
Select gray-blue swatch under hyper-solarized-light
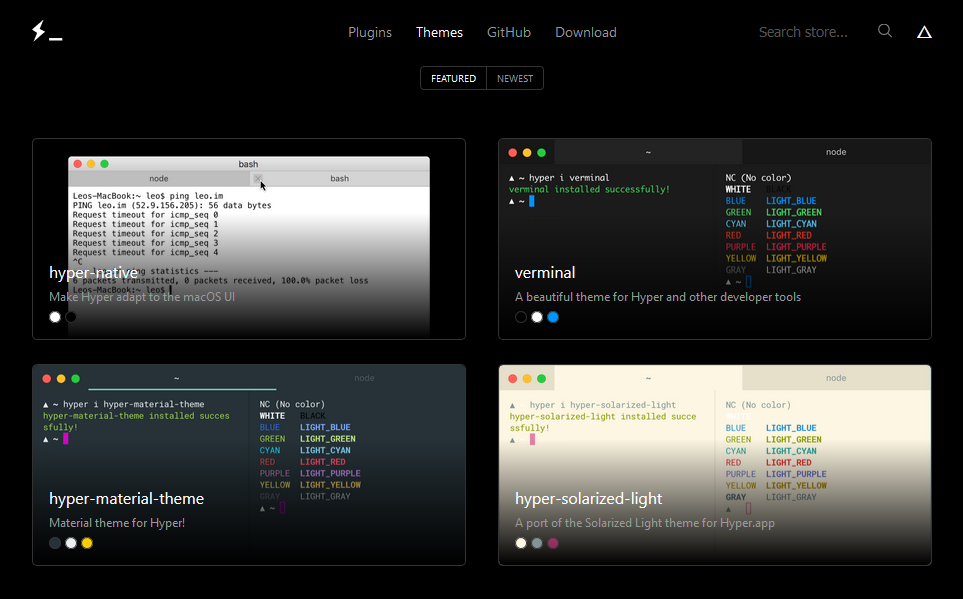537,543
